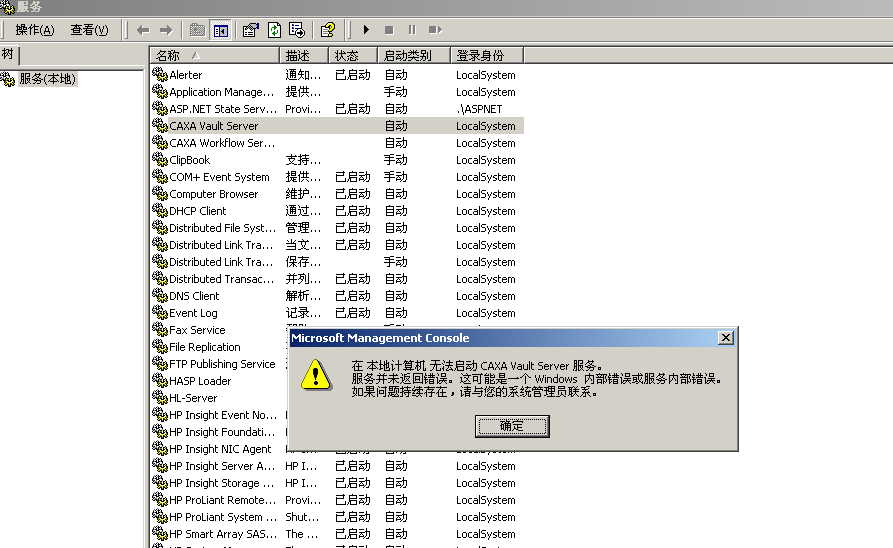Image resolution: width=893 pixels, height=548 pixels.
Task: Sort by the 名称 column header
Action: click(x=214, y=55)
